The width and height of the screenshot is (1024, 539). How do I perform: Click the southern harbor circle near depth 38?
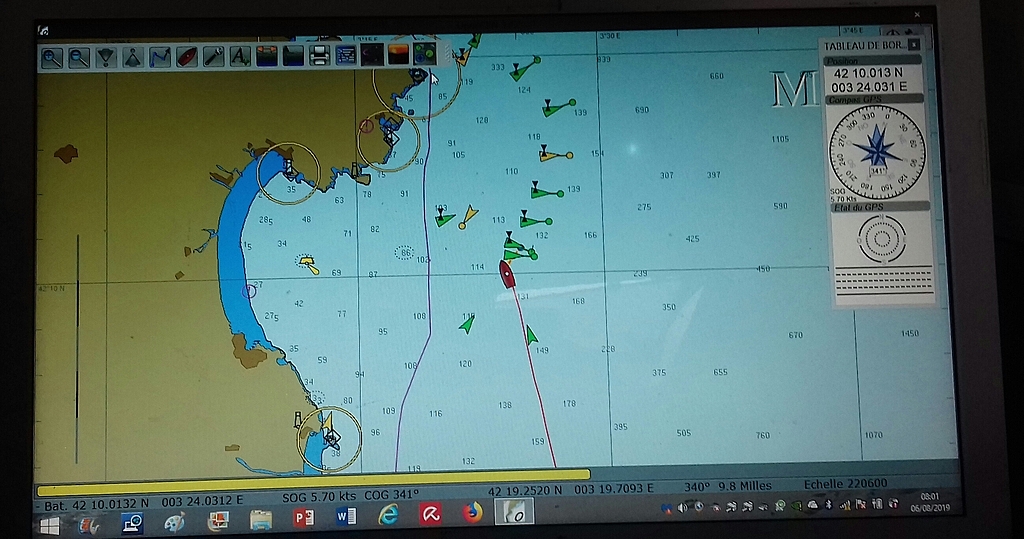click(x=330, y=439)
